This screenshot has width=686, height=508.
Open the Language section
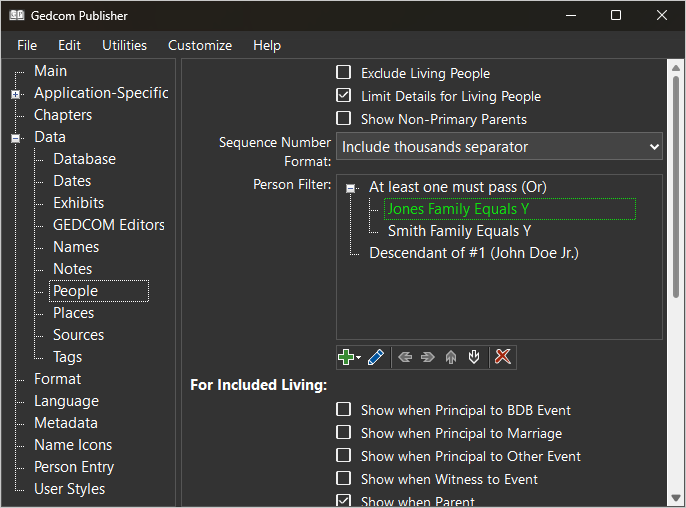(x=66, y=401)
